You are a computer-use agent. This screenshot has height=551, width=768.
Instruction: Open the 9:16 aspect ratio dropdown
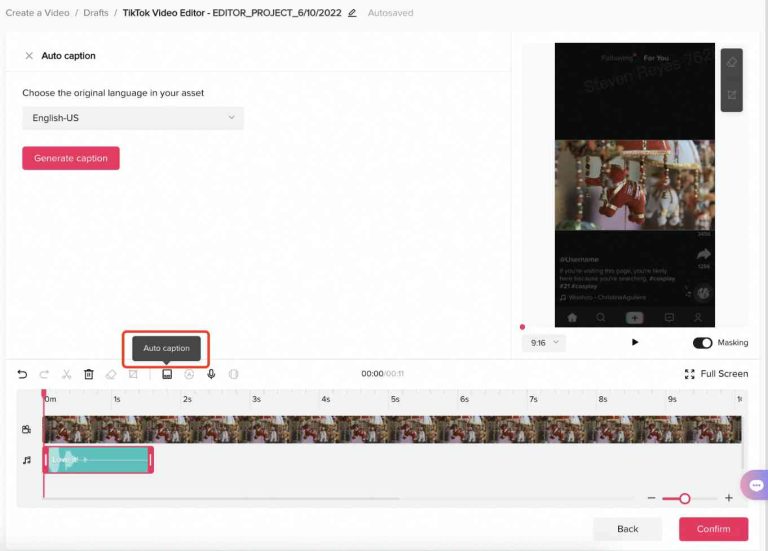pyautogui.click(x=544, y=343)
